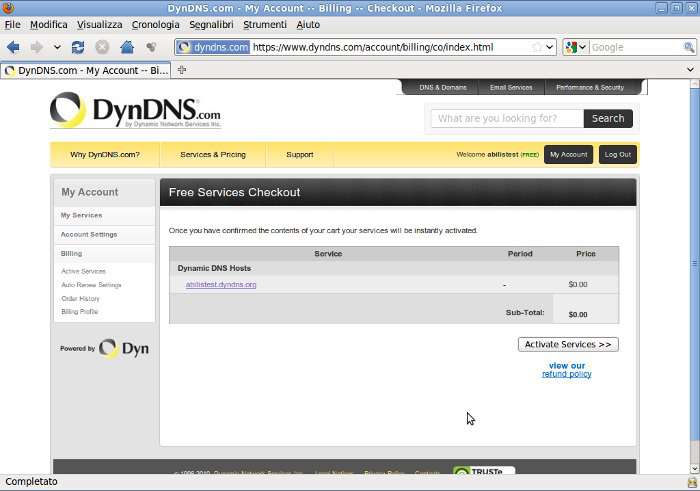Open the Strumenti menu
The image size is (700, 491).
click(x=264, y=24)
